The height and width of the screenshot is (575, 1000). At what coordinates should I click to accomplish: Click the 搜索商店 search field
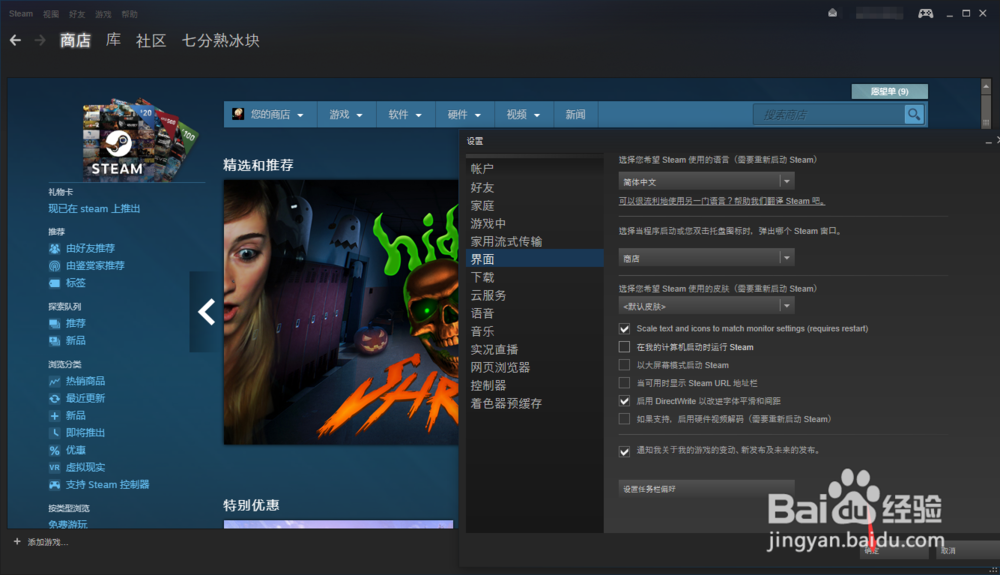tap(829, 115)
